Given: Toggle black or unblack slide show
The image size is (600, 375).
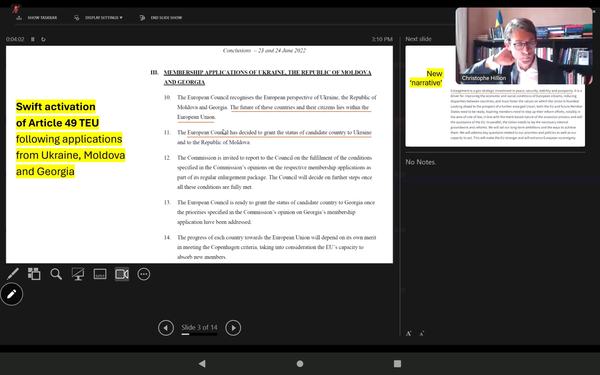Looking at the screenshot, I should pos(78,274).
